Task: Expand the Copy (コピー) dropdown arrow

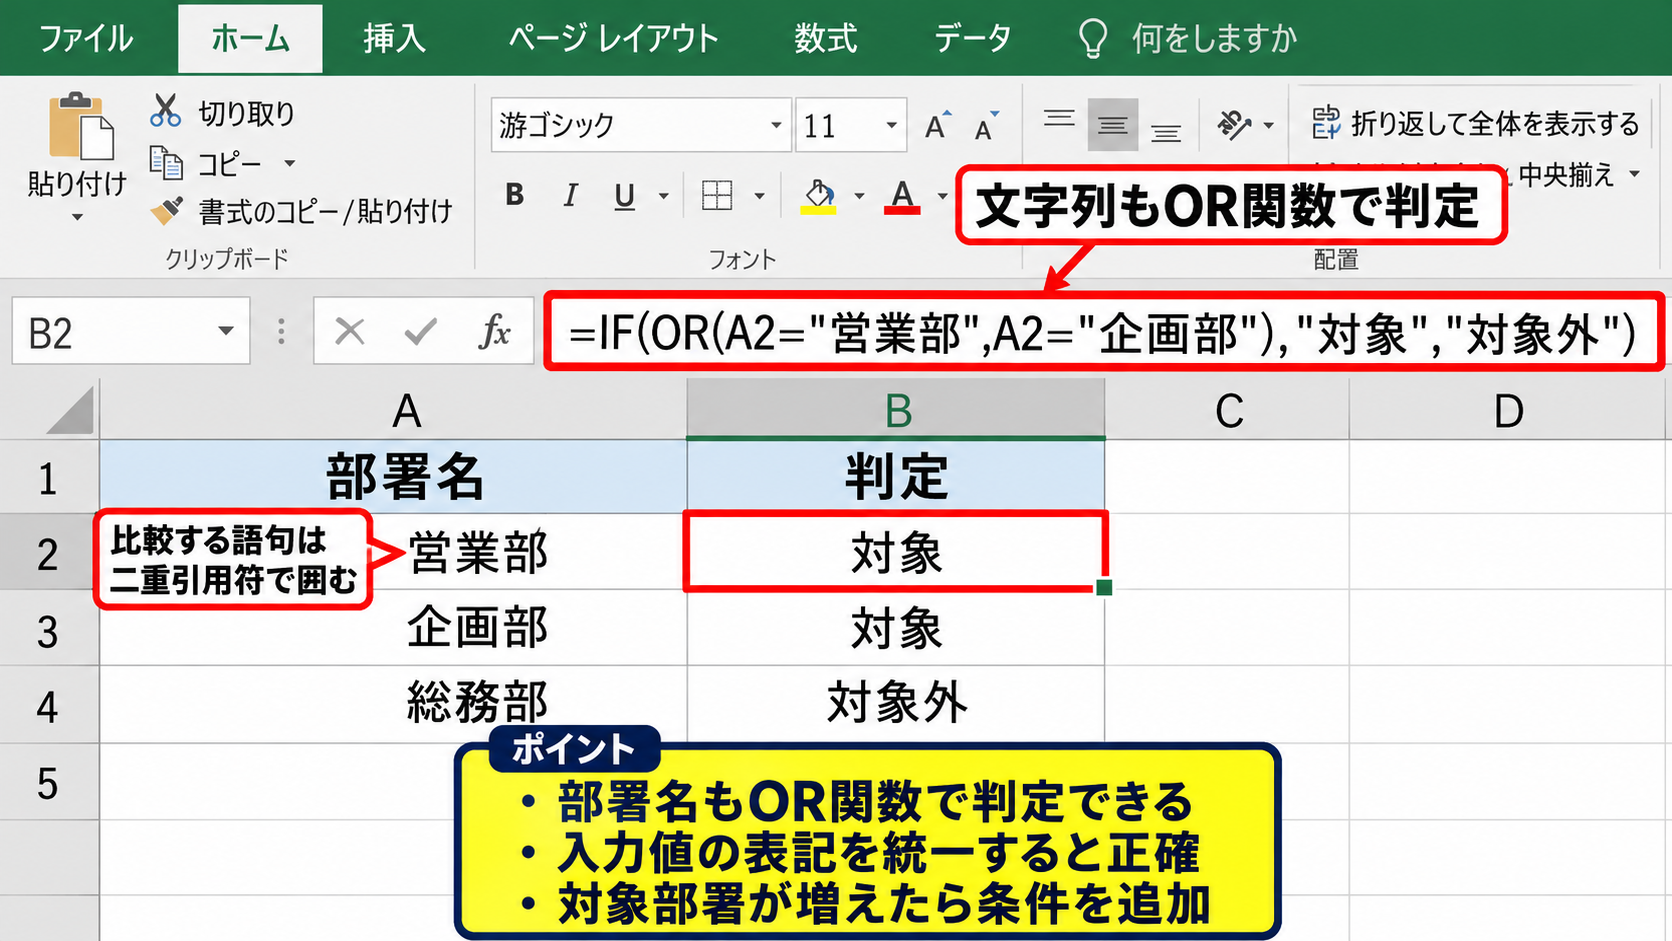Action: coord(289,163)
